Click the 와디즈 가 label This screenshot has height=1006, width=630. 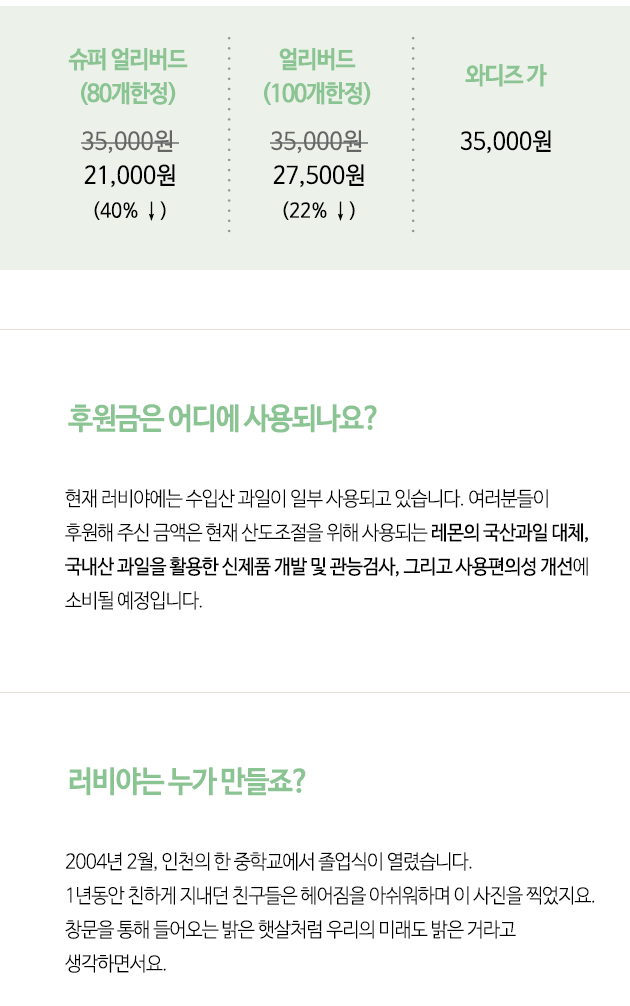[506, 75]
